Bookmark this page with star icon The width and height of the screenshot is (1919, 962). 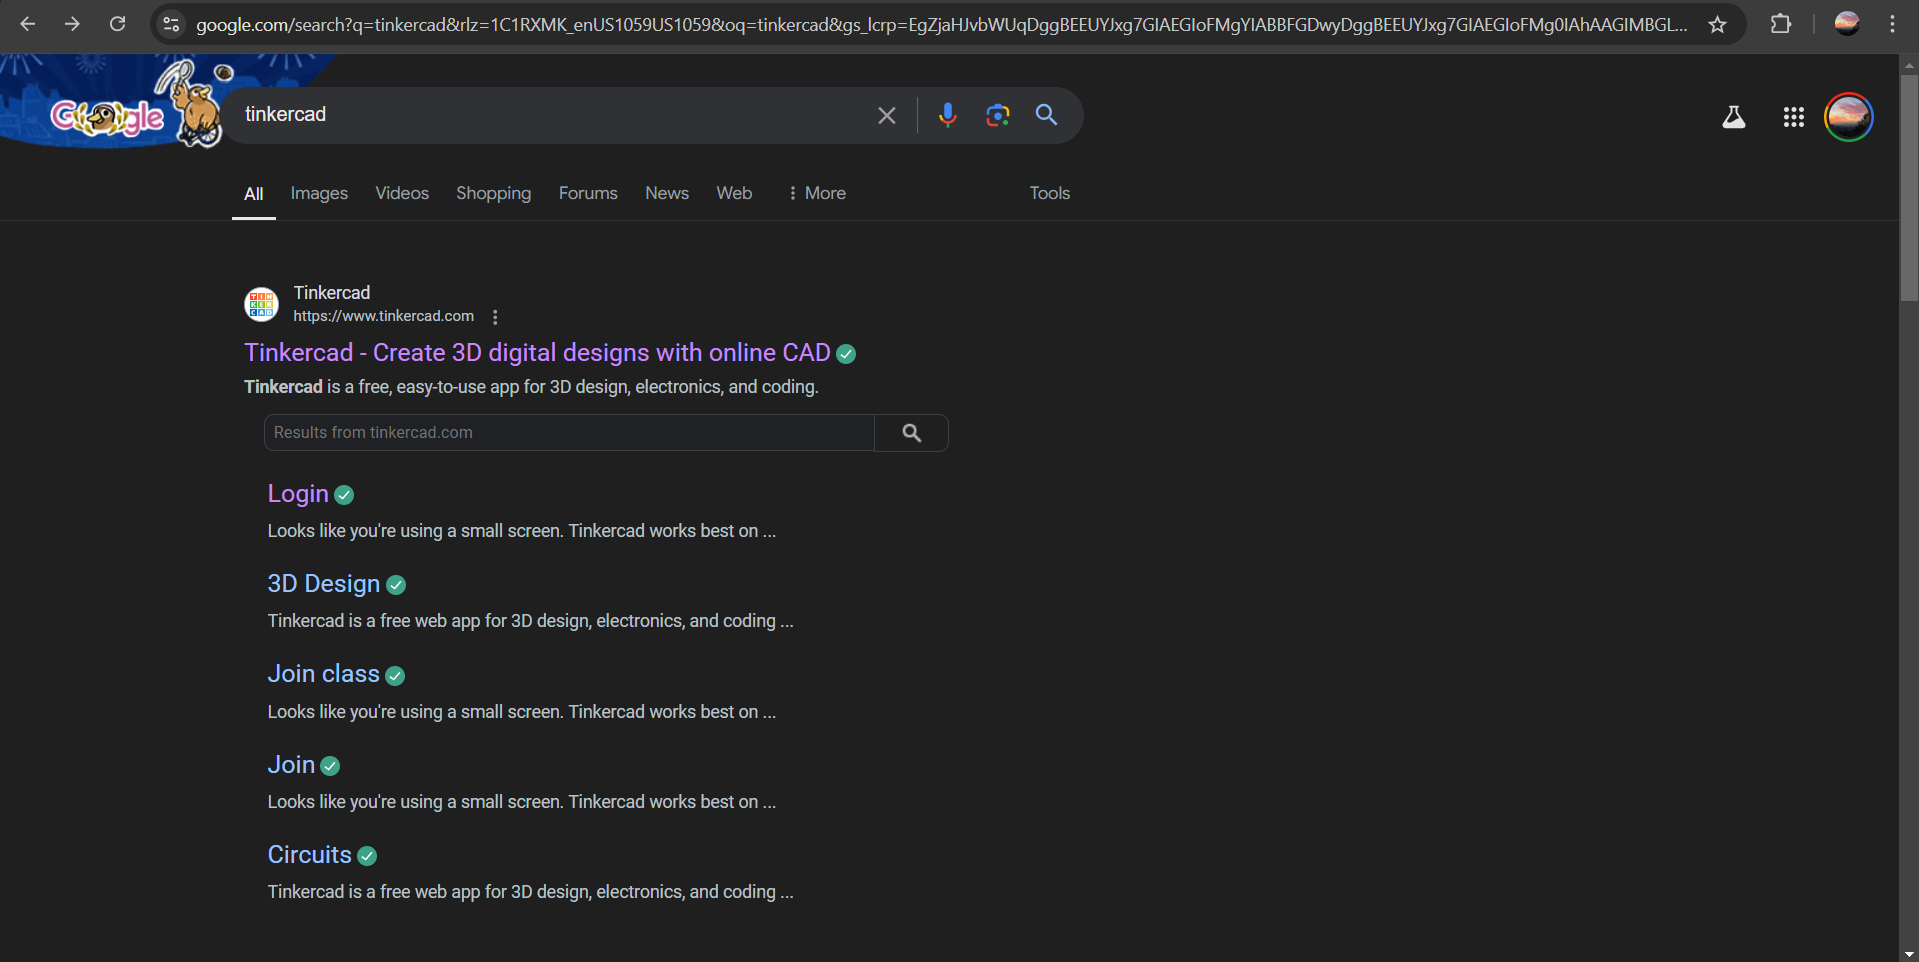pos(1717,24)
